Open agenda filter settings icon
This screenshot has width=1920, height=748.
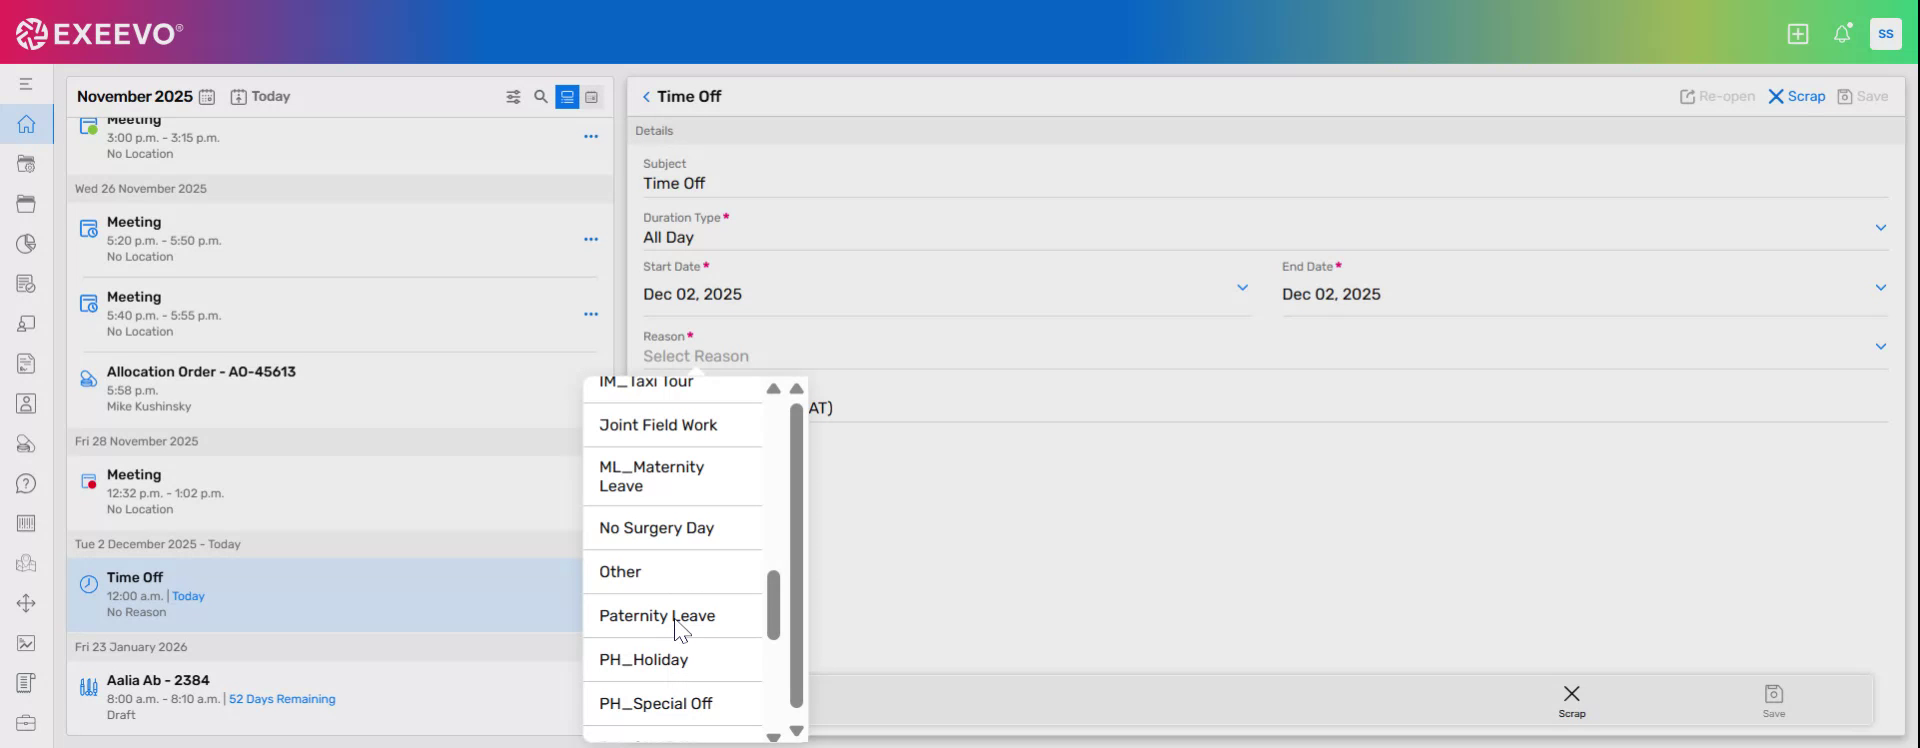pyautogui.click(x=513, y=97)
